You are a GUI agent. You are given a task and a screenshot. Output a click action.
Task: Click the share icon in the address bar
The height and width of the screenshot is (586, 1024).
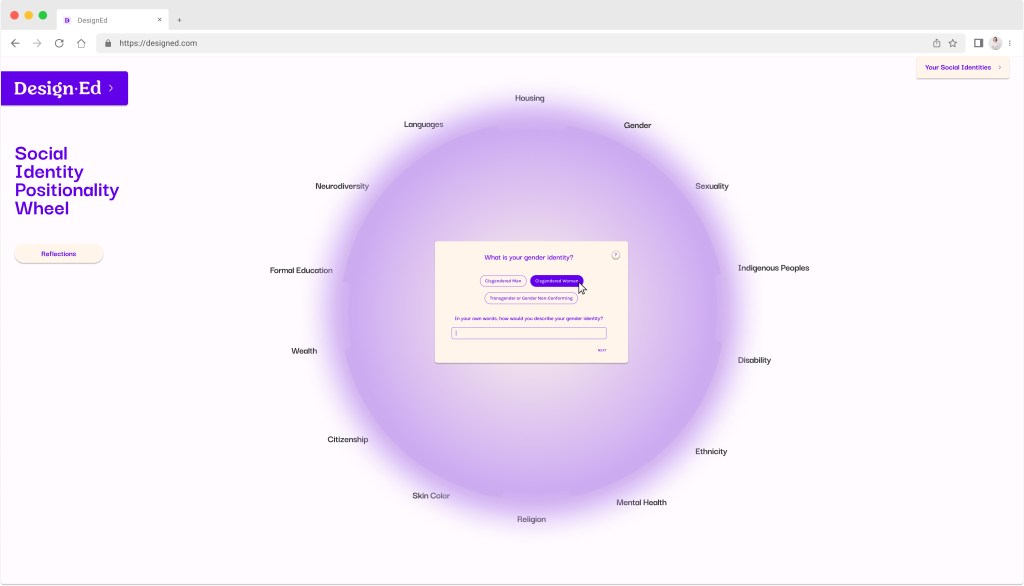[937, 43]
